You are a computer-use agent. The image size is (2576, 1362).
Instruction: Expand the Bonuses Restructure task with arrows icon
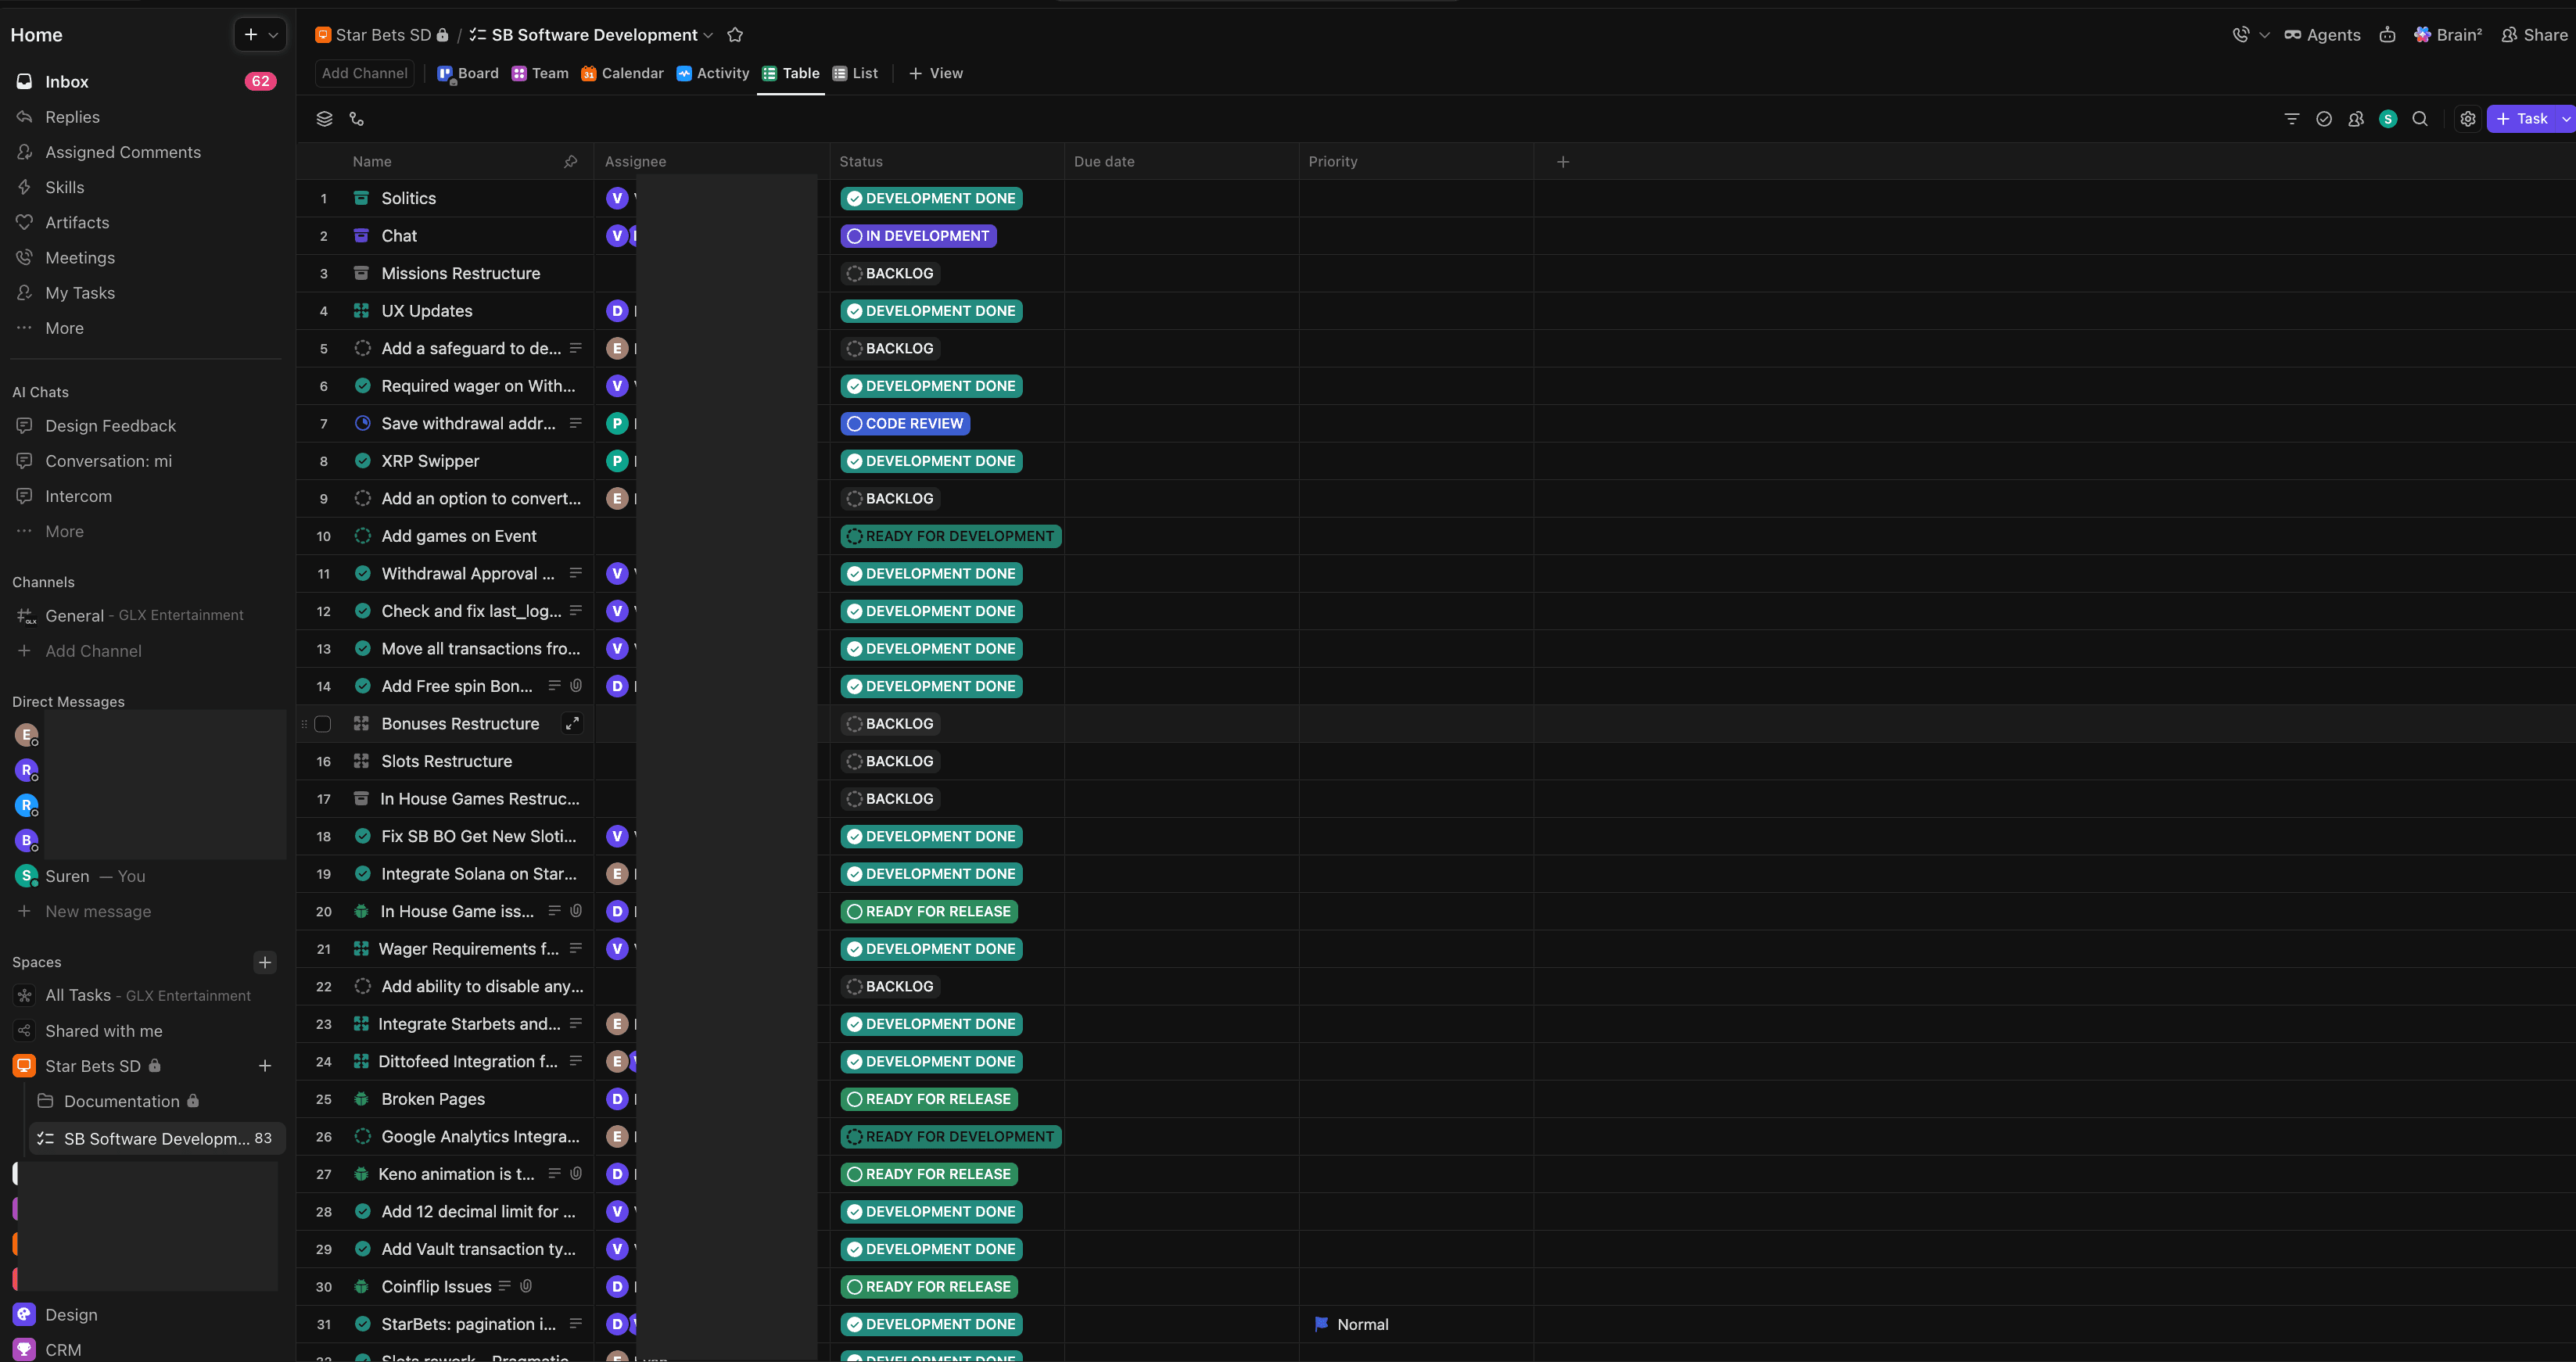[x=572, y=723]
